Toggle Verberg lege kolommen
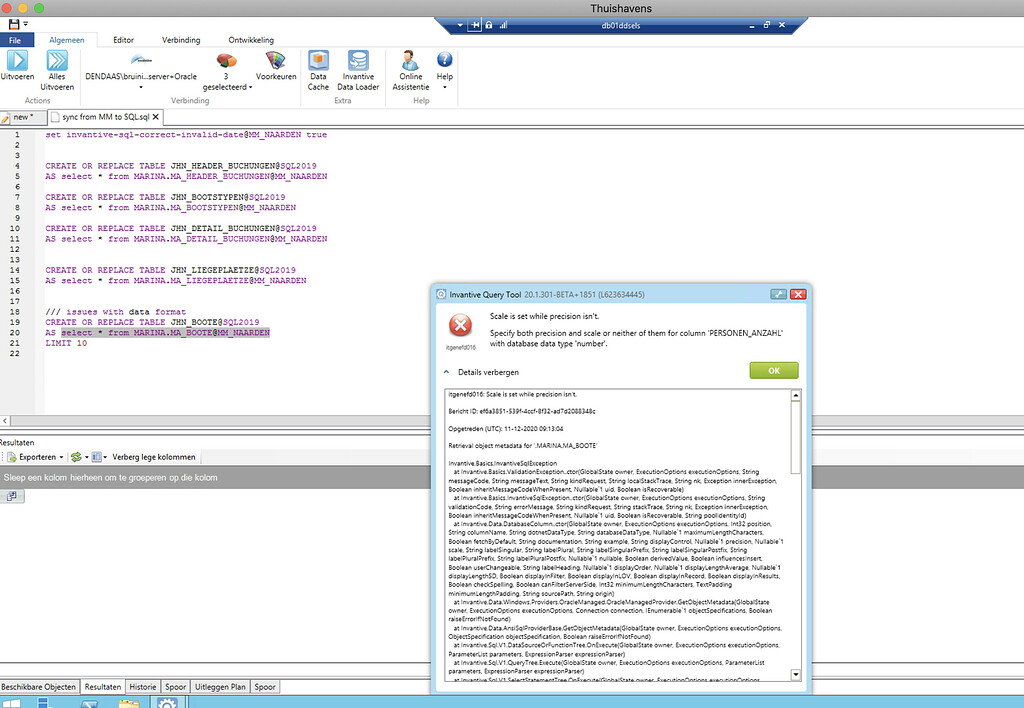This screenshot has width=1024, height=708. [152, 457]
